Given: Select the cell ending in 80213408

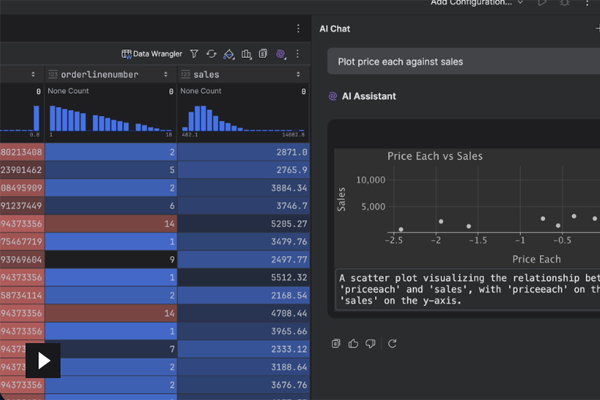Looking at the screenshot, I should (x=22, y=152).
